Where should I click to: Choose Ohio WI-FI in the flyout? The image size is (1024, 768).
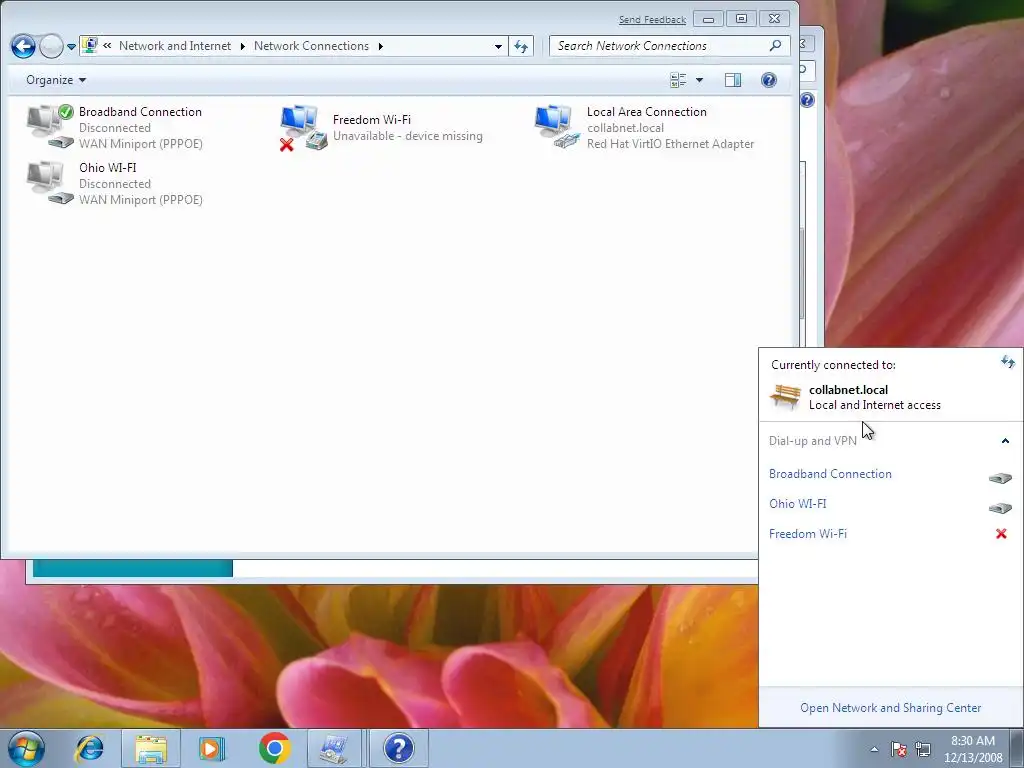[x=797, y=504]
